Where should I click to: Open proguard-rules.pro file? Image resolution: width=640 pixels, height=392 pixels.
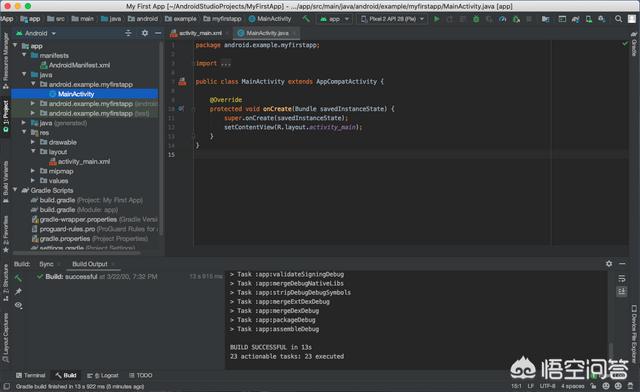[x=94, y=229]
